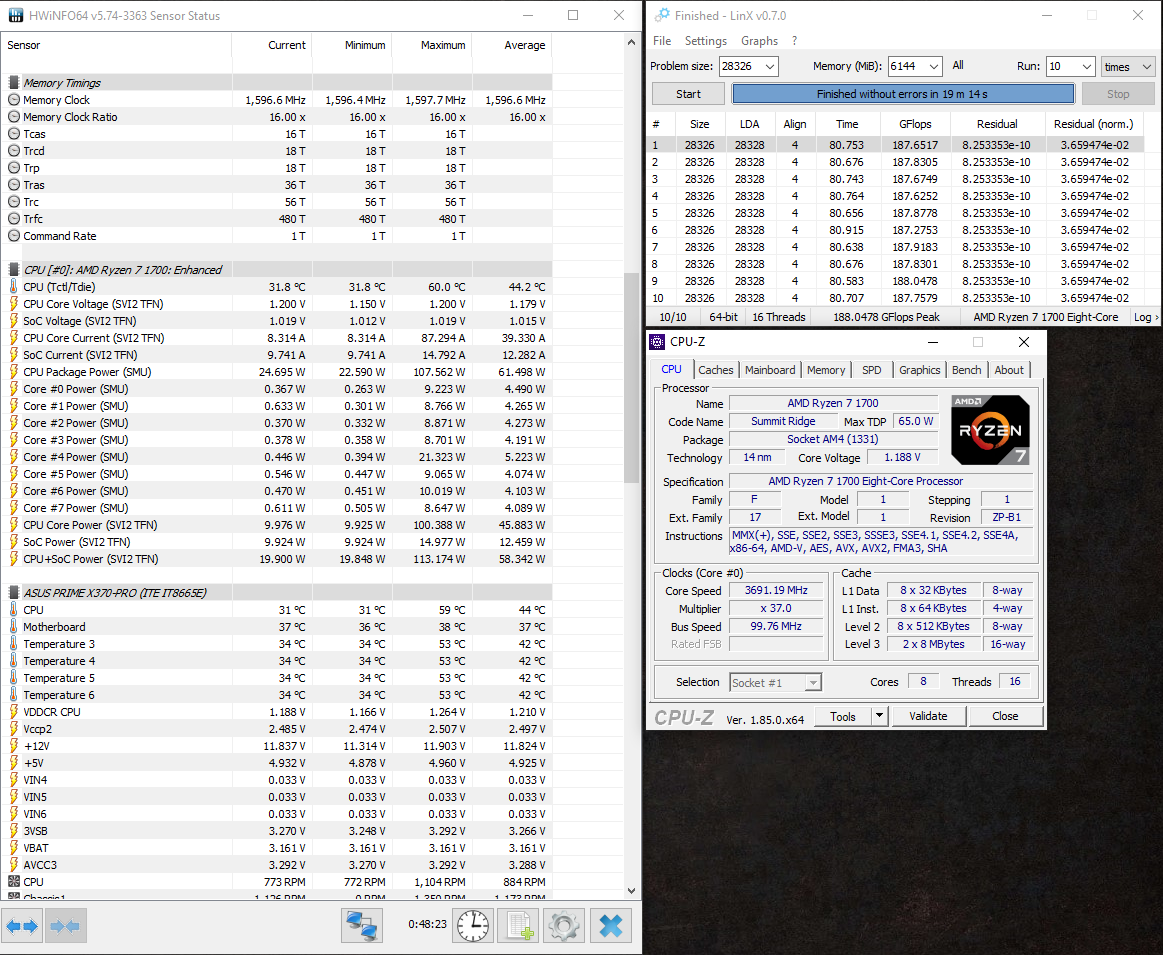Click HWiNFO collapse columns arrows icon
The width and height of the screenshot is (1163, 955).
pos(65,926)
